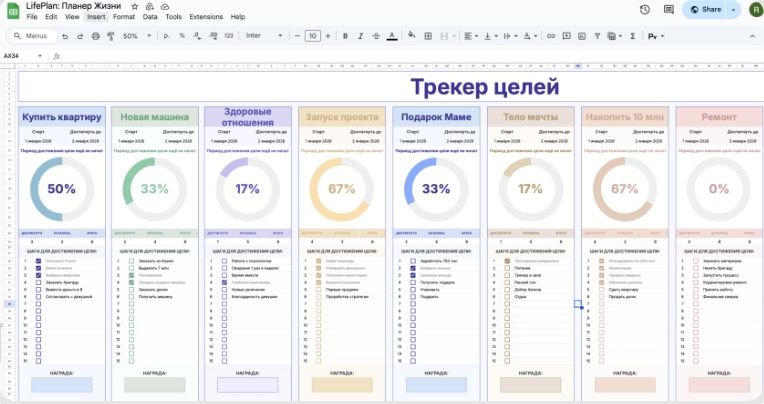Insert a chart
Image resolution: width=764 pixels, height=404 pixels.
[582, 36]
